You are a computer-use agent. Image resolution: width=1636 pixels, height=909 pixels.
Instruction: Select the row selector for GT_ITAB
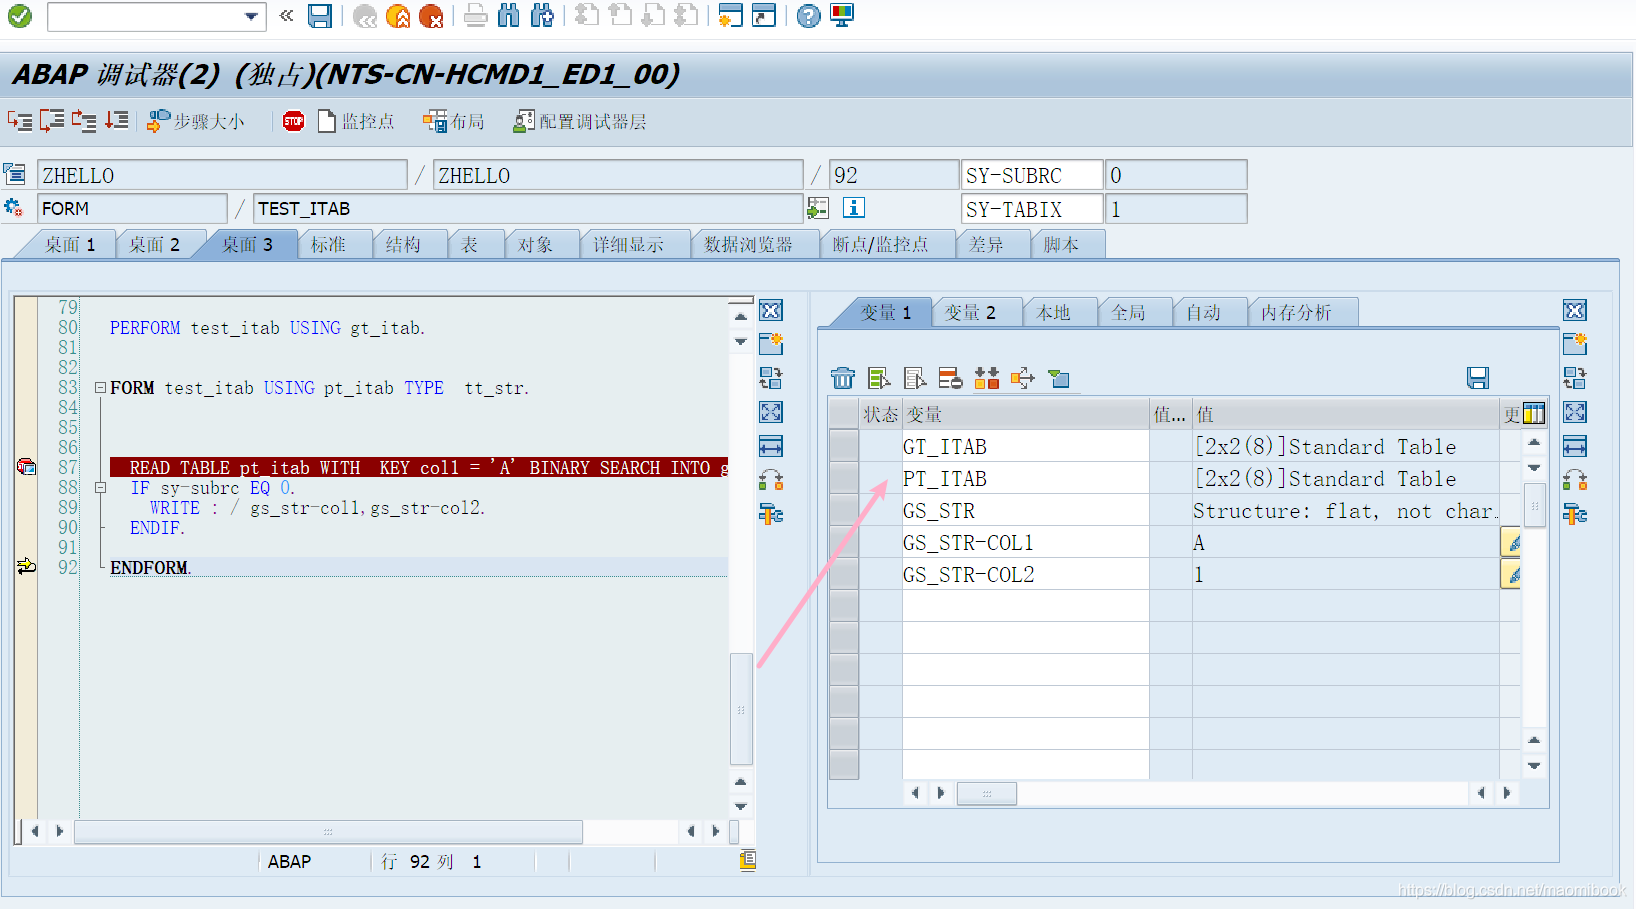tap(844, 447)
